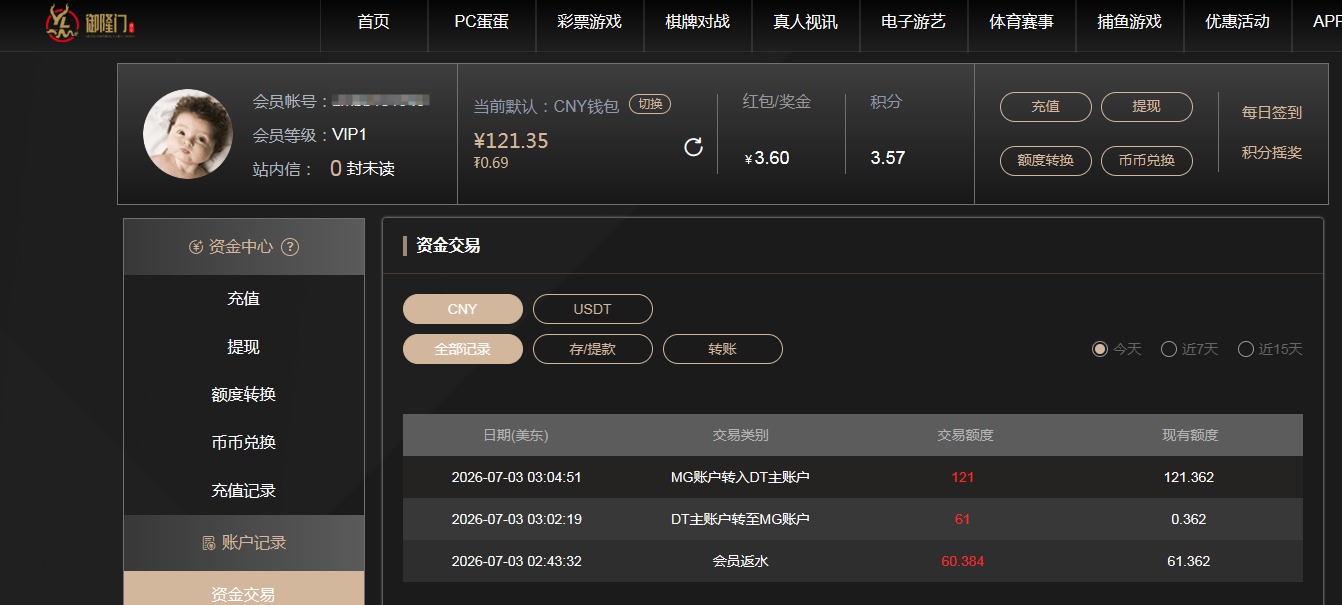This screenshot has width=1342, height=605.
Task: Open PC蛋蛋 in the top navigation
Action: point(481,22)
